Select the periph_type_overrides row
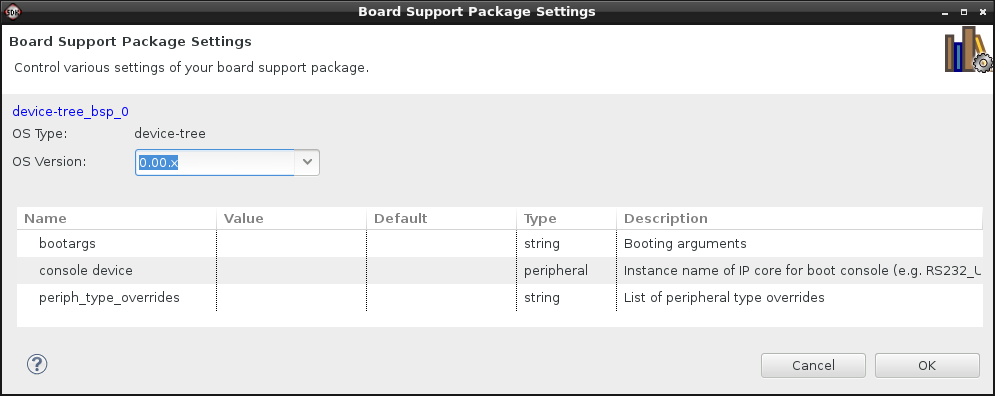 [x=499, y=297]
